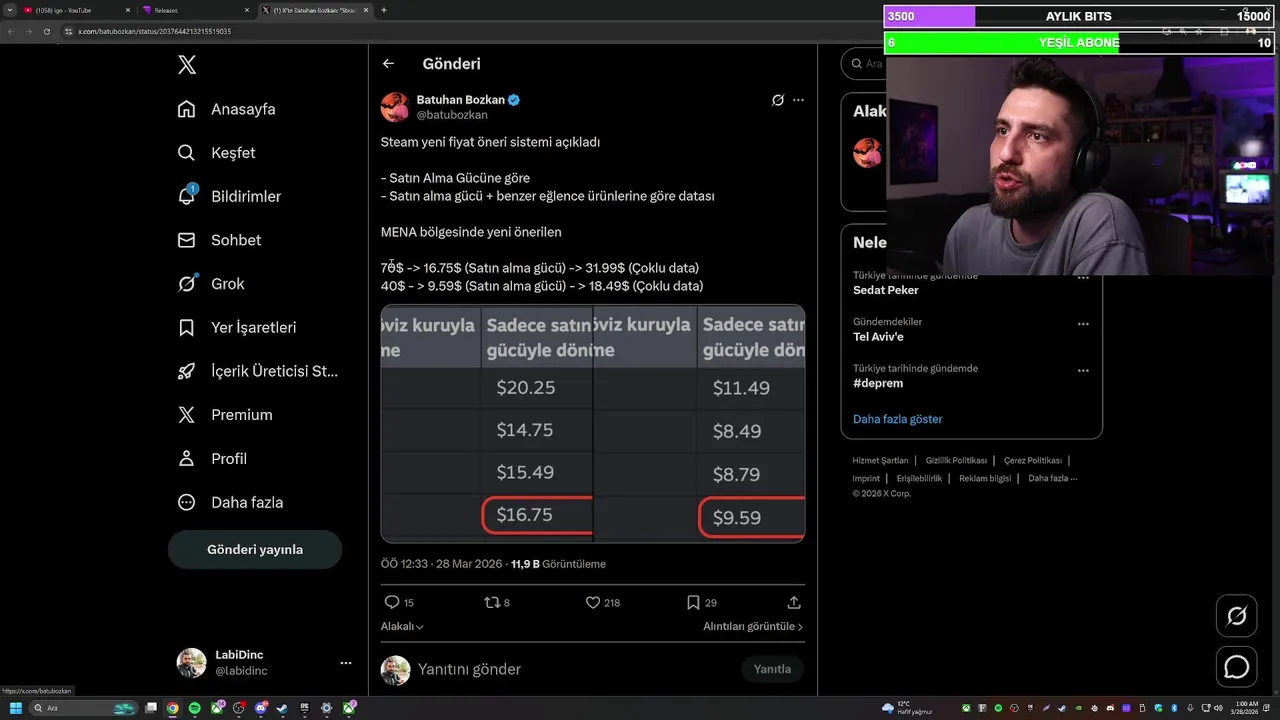Click the Grok icon next to post options
The width and height of the screenshot is (1280, 720).
(777, 100)
